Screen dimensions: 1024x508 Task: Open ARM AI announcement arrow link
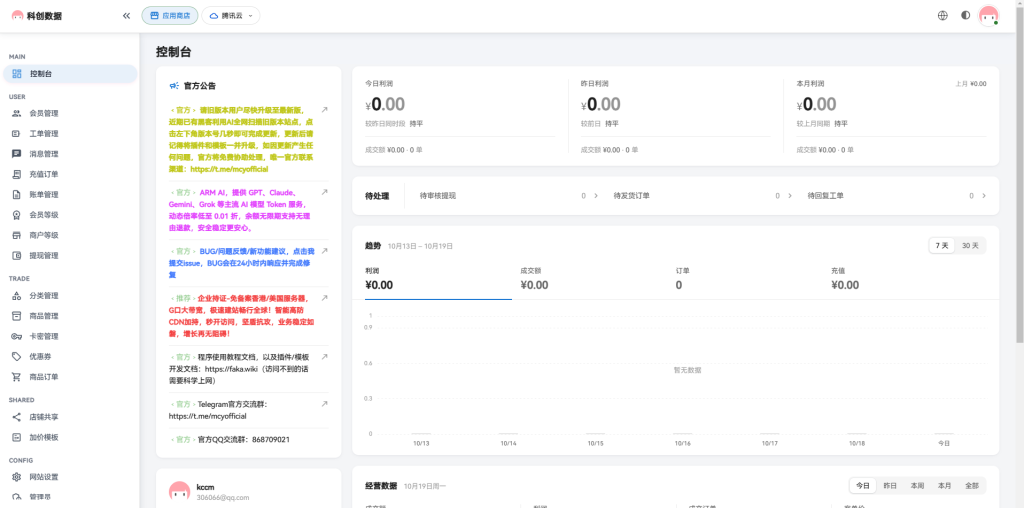(x=324, y=193)
